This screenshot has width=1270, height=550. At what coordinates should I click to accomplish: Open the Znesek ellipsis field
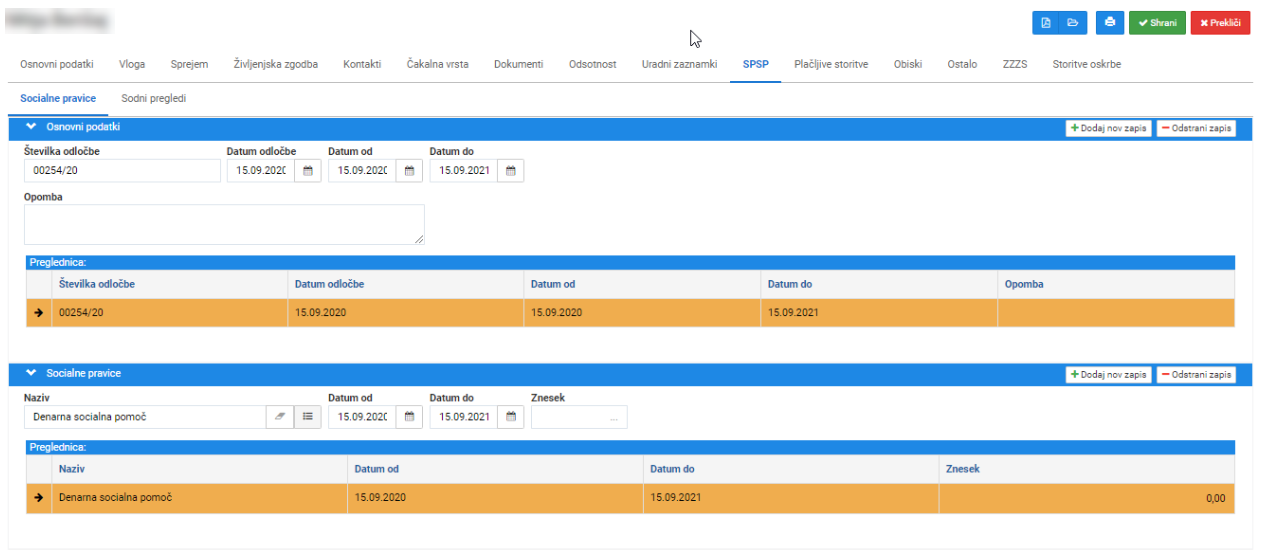pyautogui.click(x=579, y=417)
